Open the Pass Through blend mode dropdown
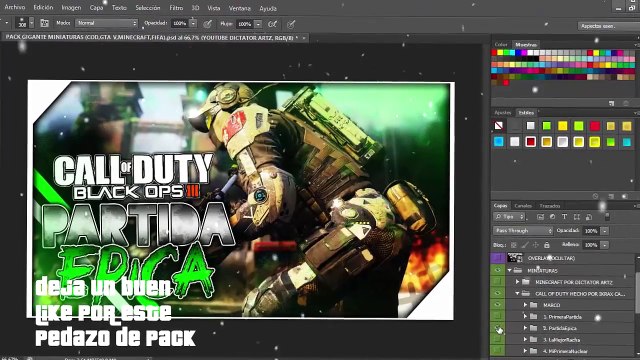Image resolution: width=640 pixels, height=360 pixels. pos(523,231)
